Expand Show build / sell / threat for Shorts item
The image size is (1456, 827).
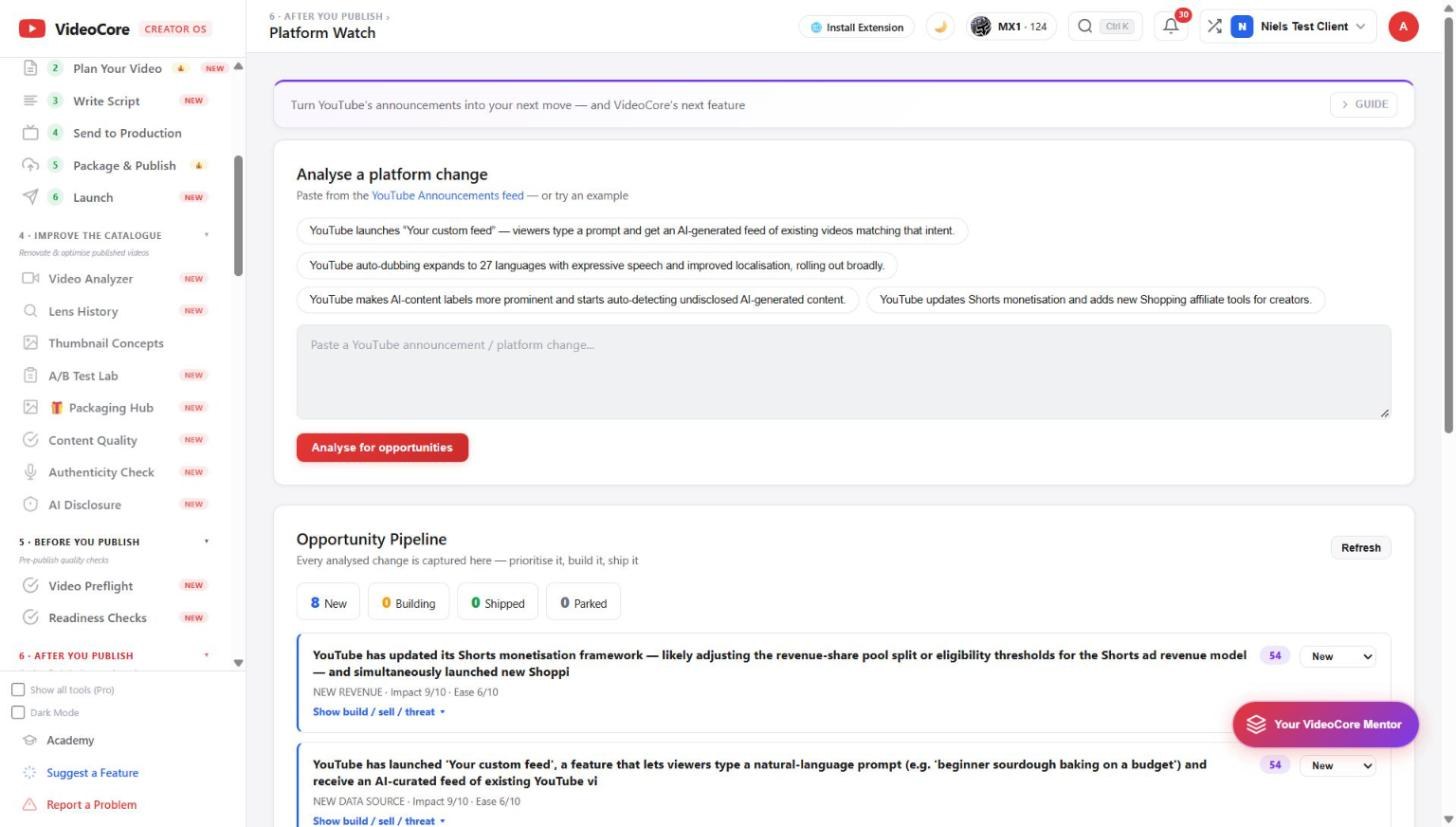coord(379,712)
